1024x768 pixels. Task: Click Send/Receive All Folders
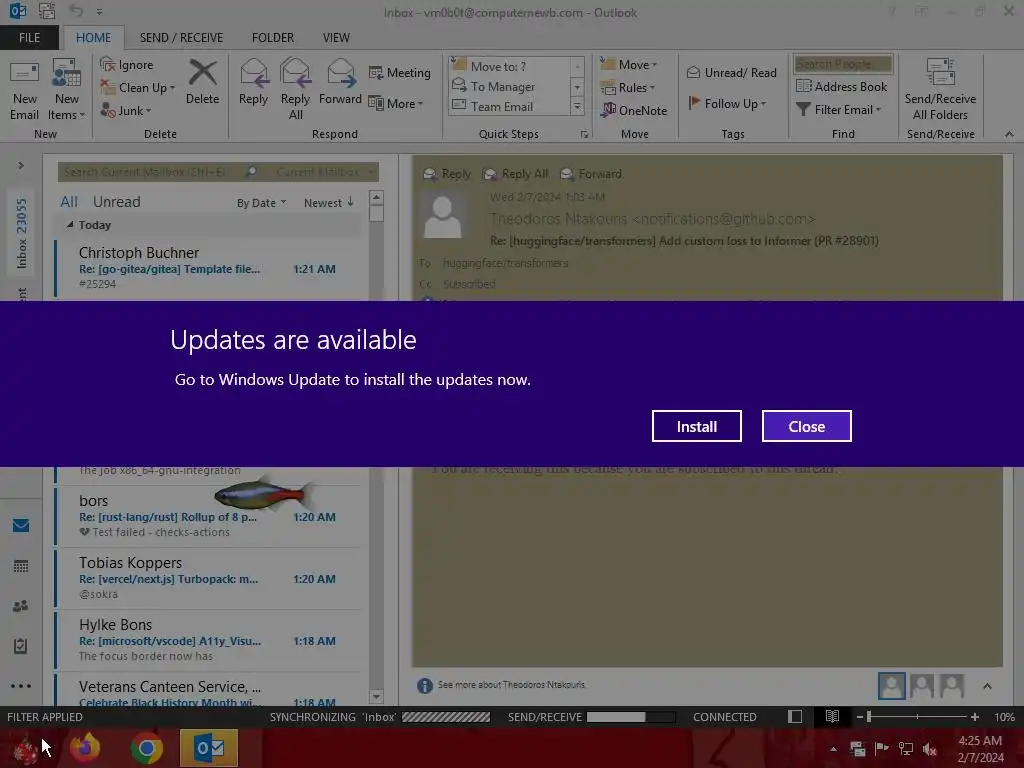pyautogui.click(x=940, y=89)
